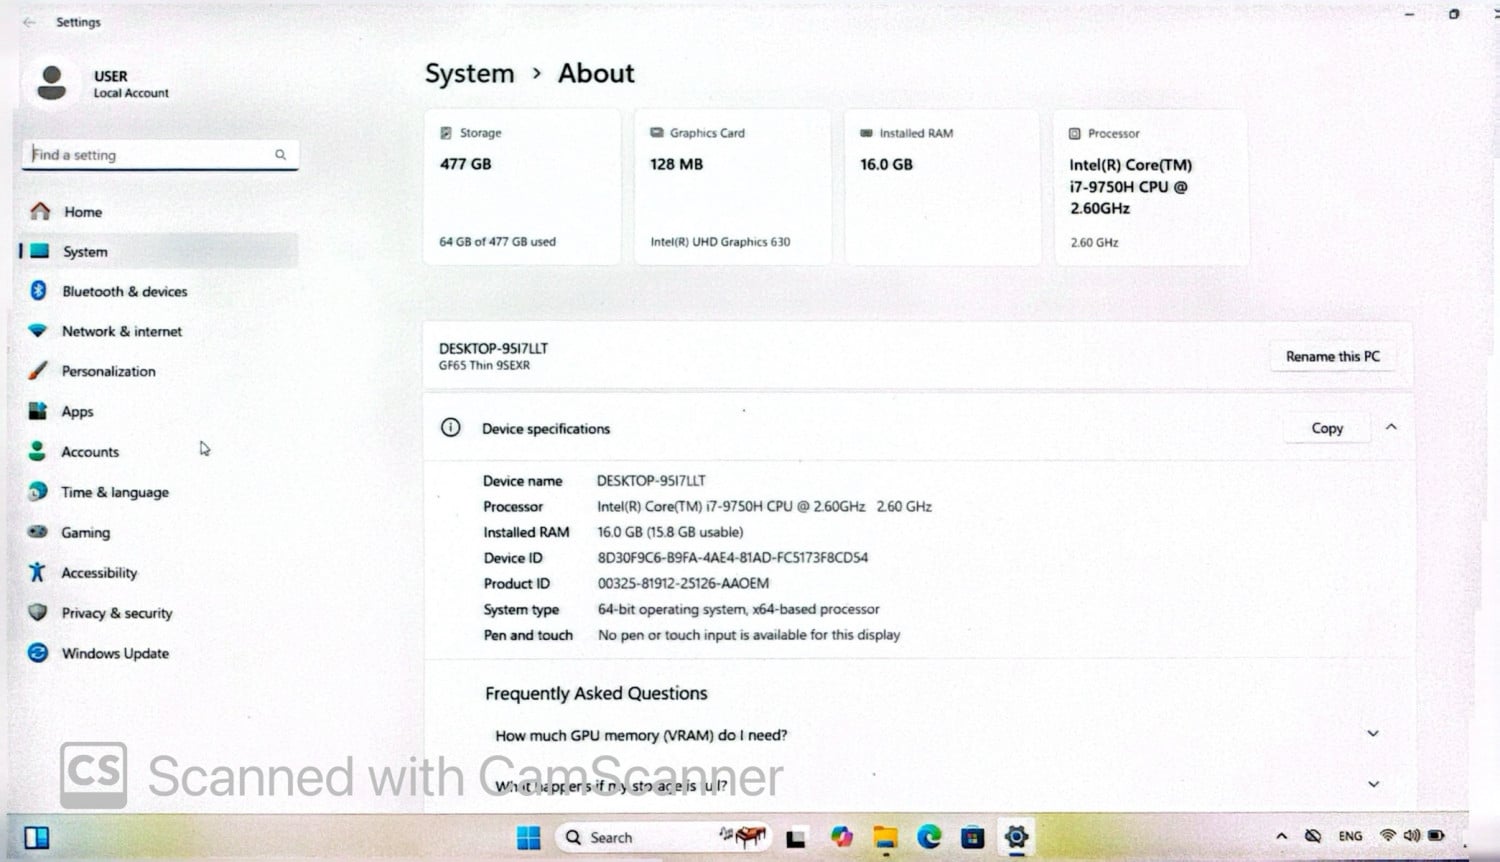The height and width of the screenshot is (862, 1500).
Task: Copy the device specifications
Action: coord(1327,429)
